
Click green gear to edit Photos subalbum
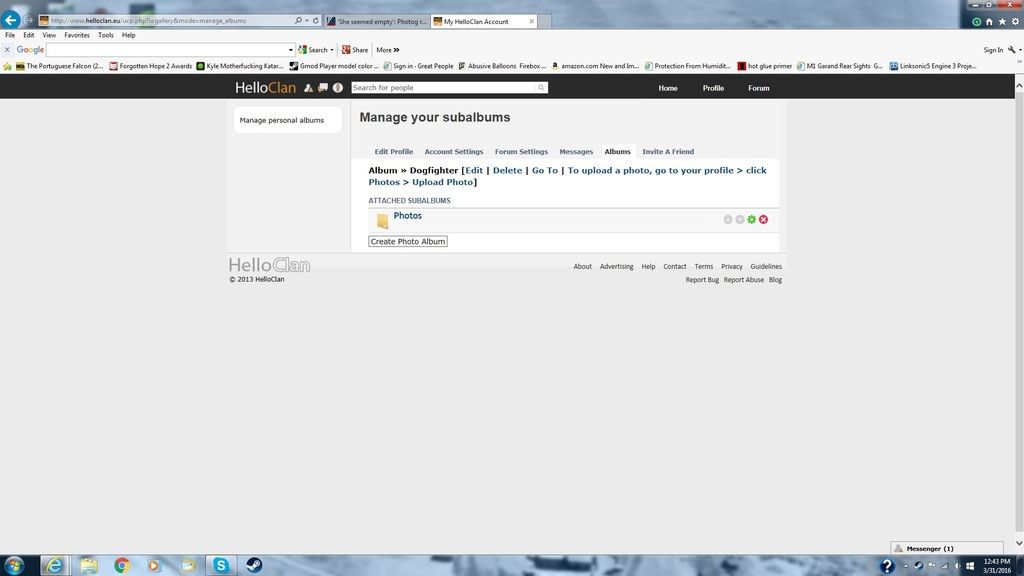752,219
